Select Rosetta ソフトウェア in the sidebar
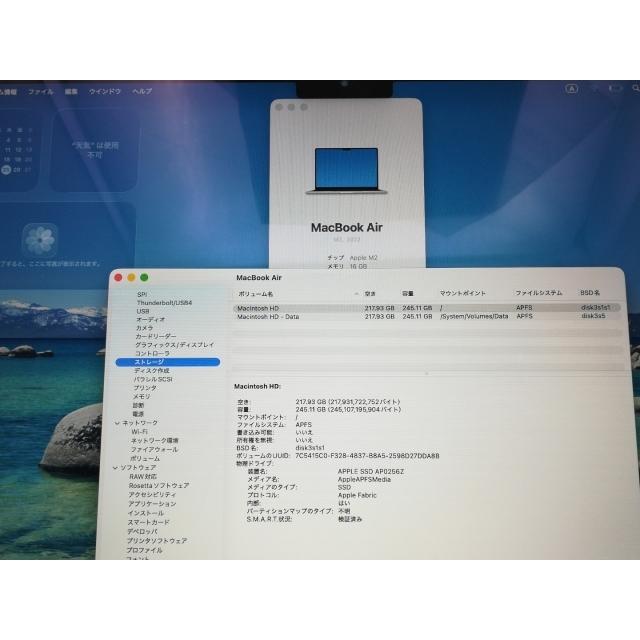The image size is (640, 640). 159,486
